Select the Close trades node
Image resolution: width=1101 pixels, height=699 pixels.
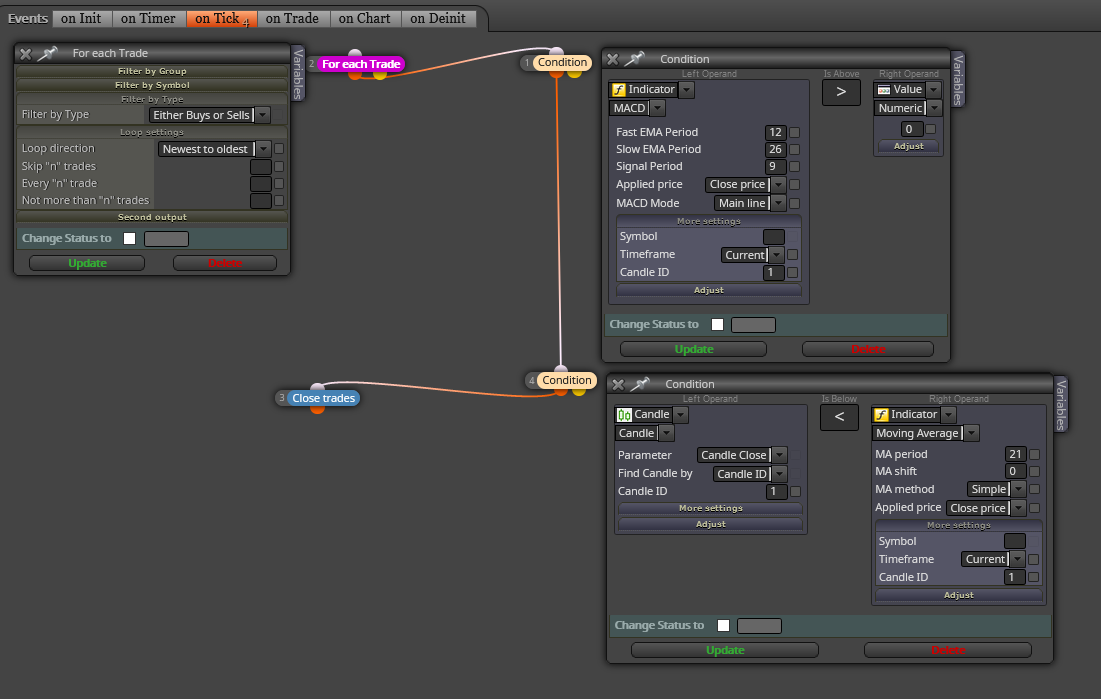[324, 398]
